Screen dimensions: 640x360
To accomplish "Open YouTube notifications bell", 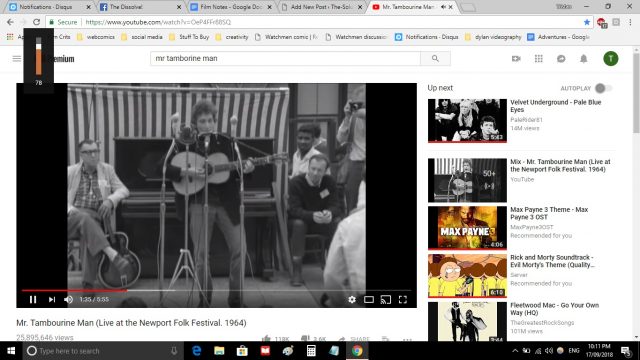I will click(584, 59).
